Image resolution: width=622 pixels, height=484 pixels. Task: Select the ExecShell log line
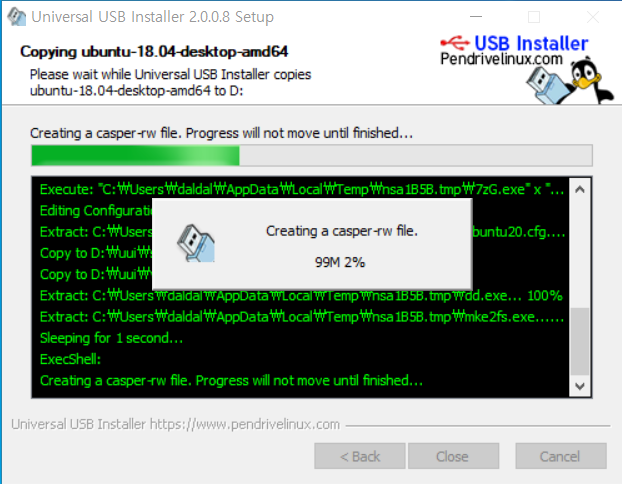(71, 359)
